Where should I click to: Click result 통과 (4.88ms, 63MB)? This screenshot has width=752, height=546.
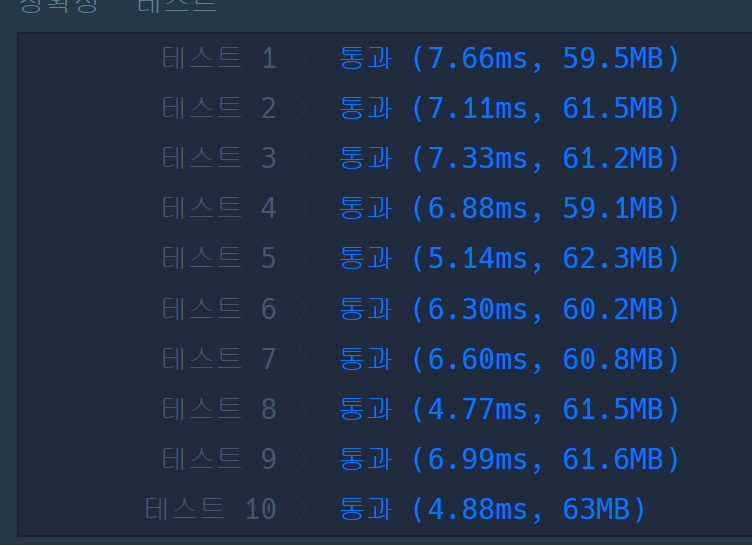[x=493, y=510]
